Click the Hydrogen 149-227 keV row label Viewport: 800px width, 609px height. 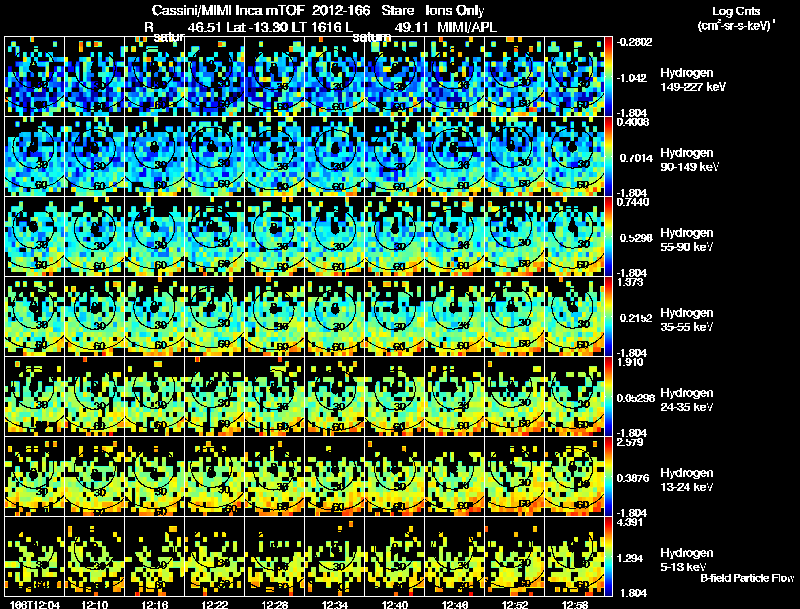[x=692, y=80]
